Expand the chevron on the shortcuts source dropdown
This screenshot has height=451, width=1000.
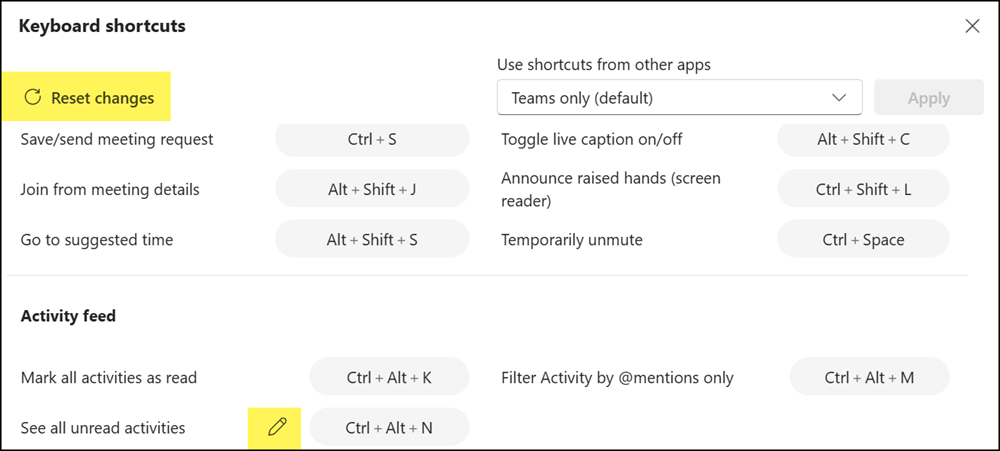(x=839, y=98)
